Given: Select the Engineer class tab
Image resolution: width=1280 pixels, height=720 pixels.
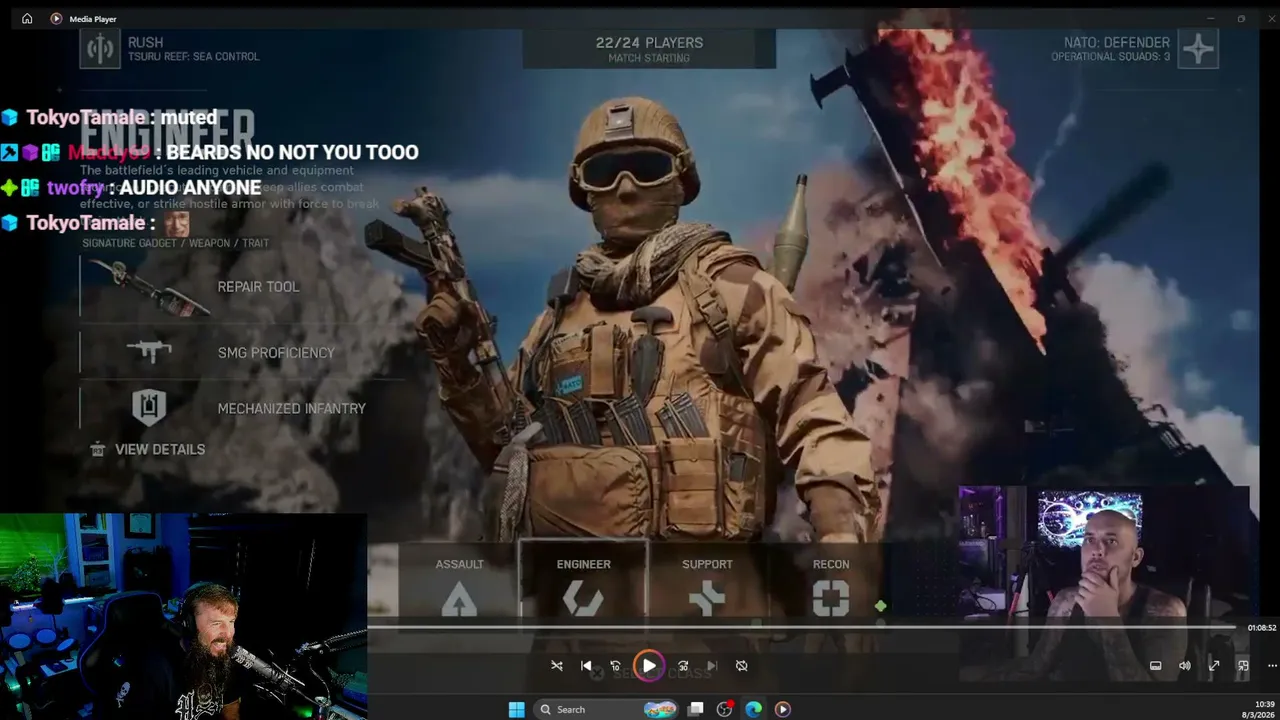Looking at the screenshot, I should coord(583,585).
